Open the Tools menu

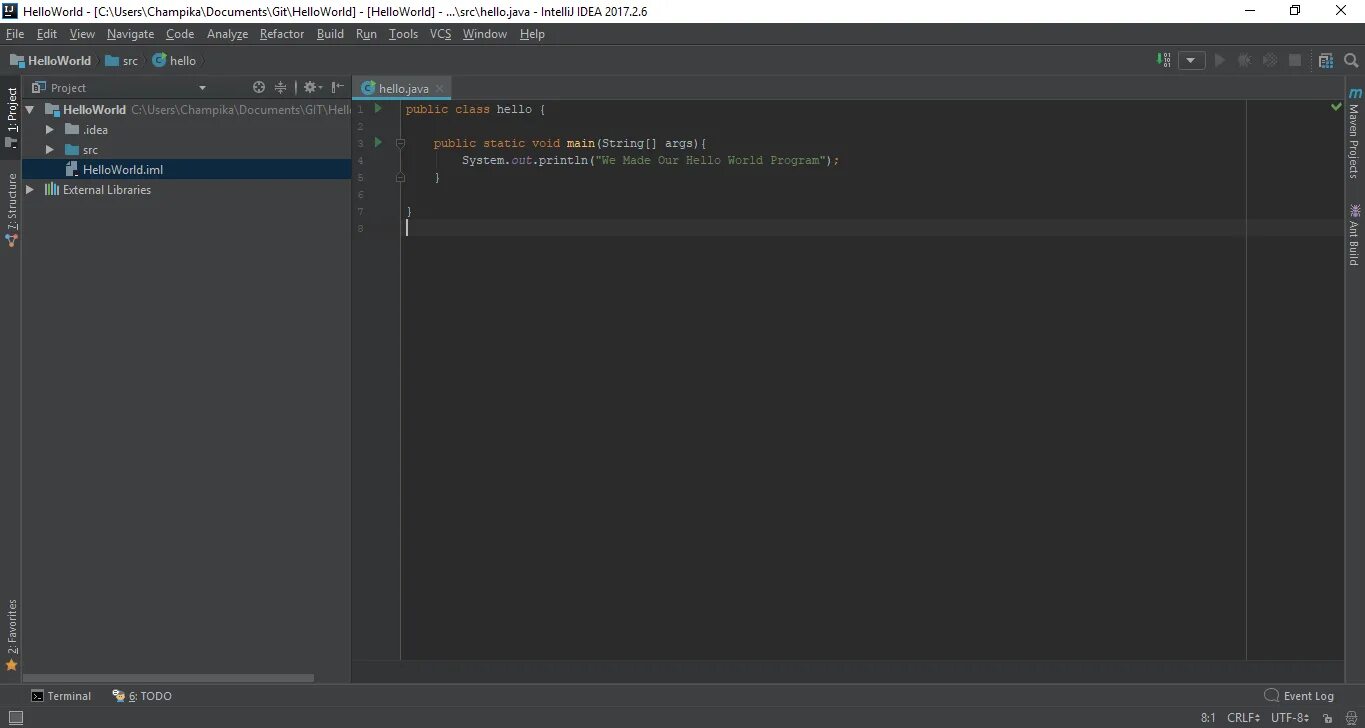tap(403, 34)
